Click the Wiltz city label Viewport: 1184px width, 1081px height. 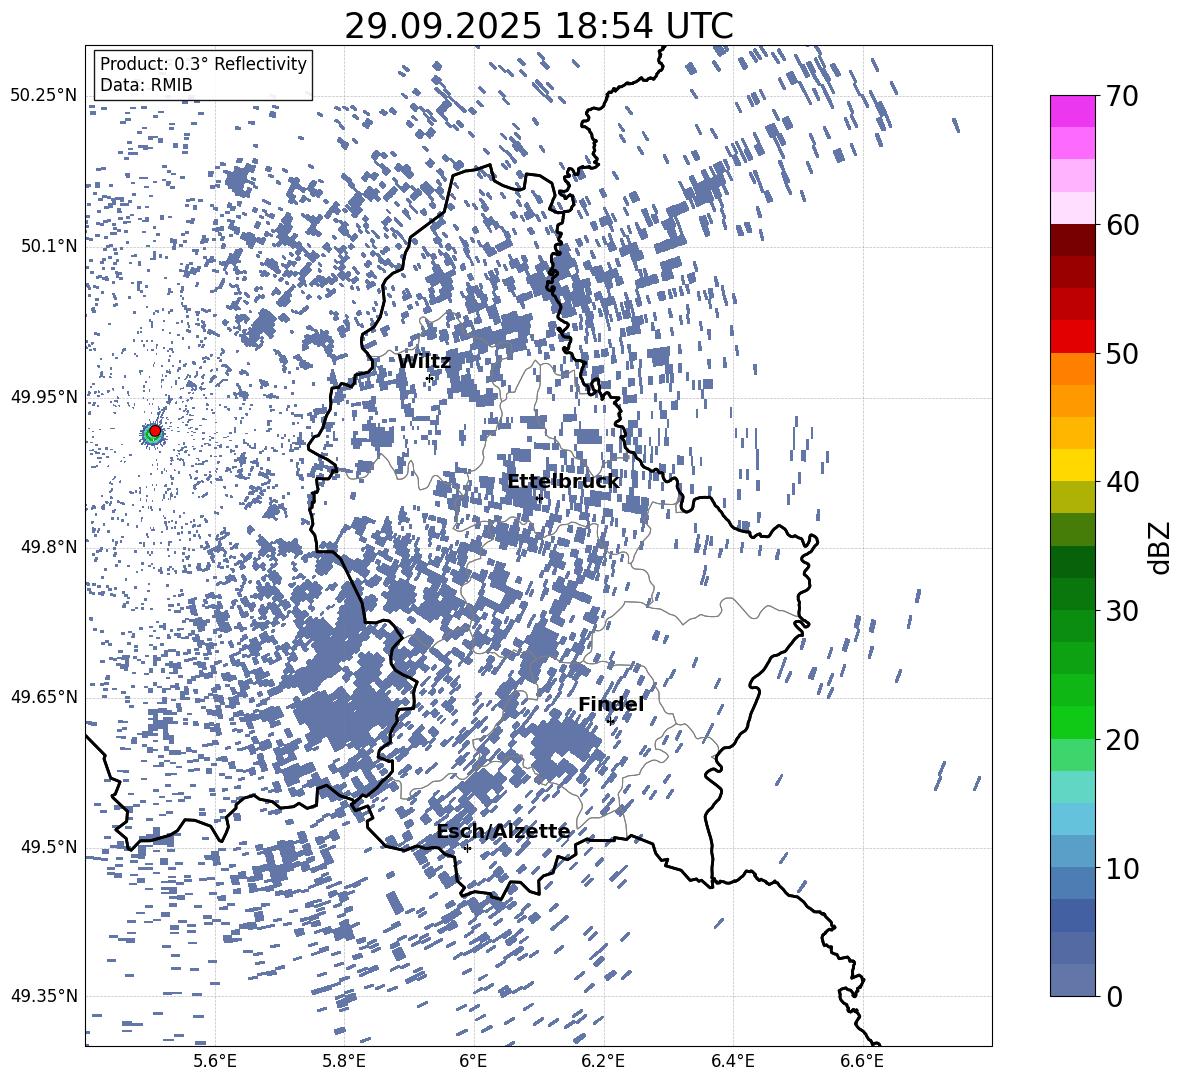pyautogui.click(x=424, y=362)
